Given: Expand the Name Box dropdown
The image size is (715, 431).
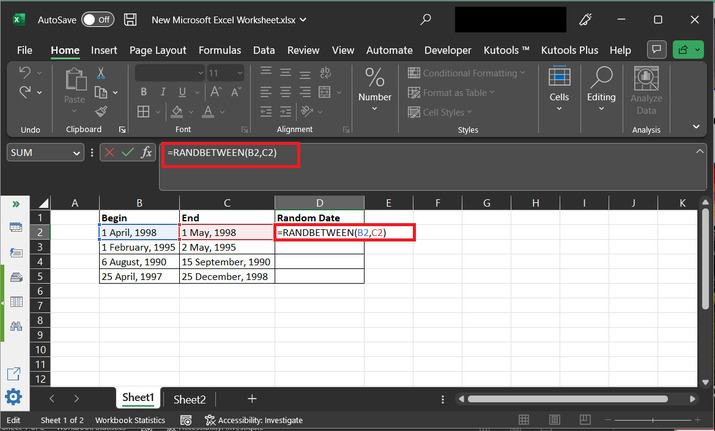Looking at the screenshot, I should point(76,153).
